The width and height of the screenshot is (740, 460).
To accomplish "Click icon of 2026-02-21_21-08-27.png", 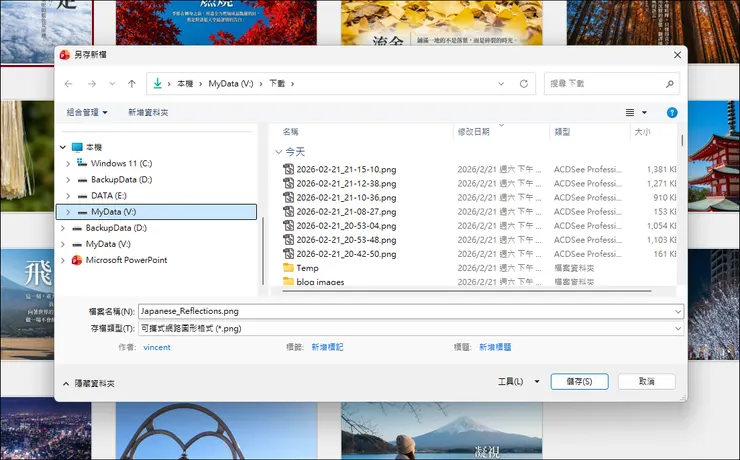I will pos(288,211).
